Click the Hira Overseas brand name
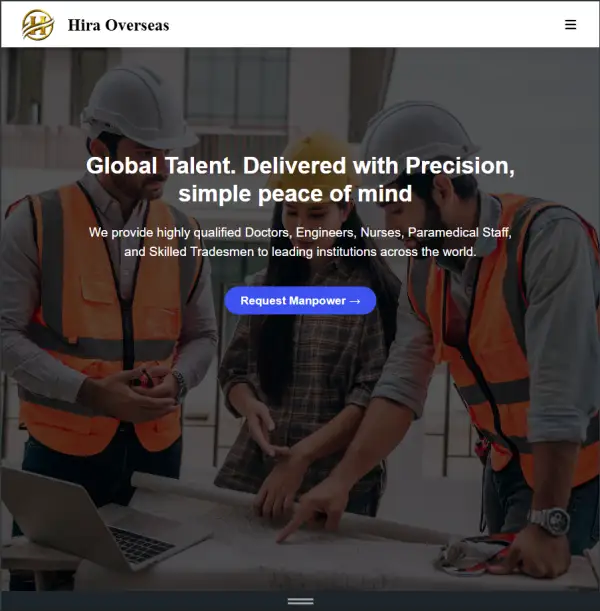 (118, 25)
